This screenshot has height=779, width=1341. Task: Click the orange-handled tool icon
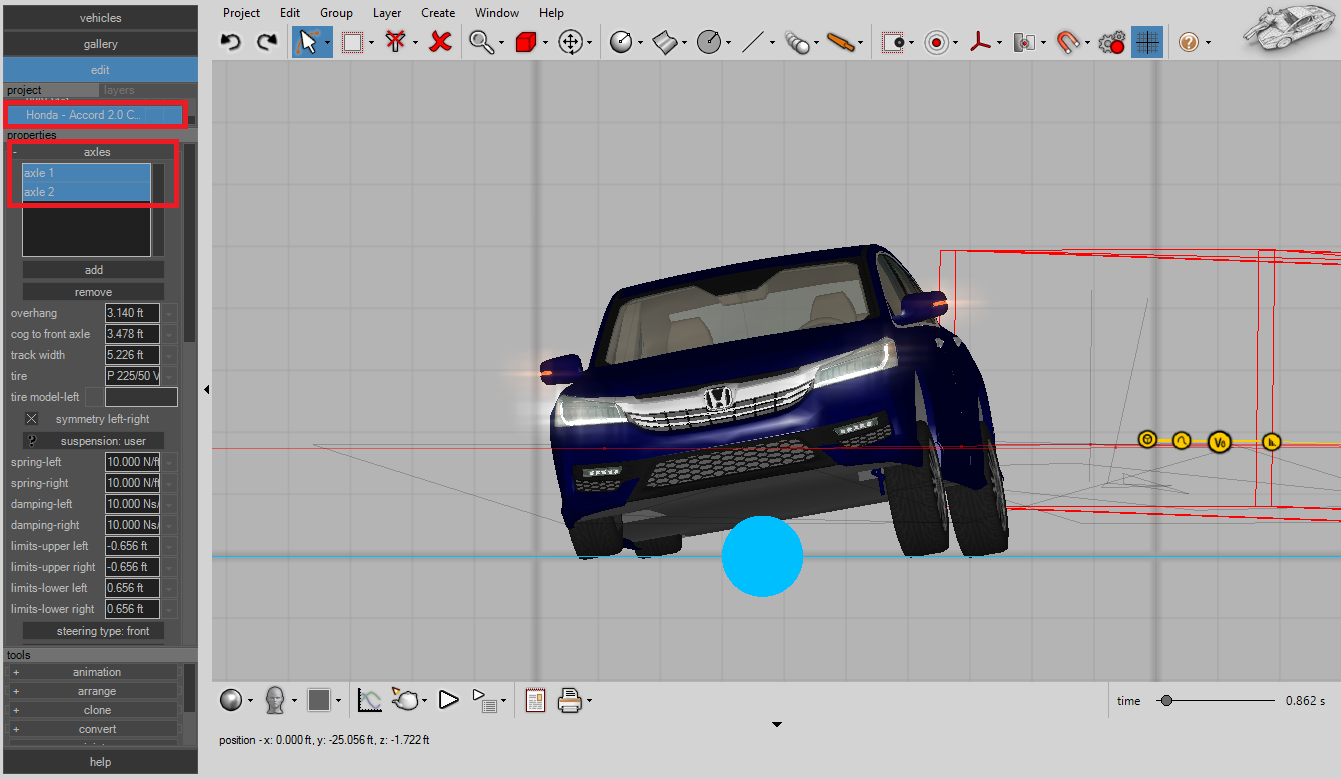coord(842,42)
